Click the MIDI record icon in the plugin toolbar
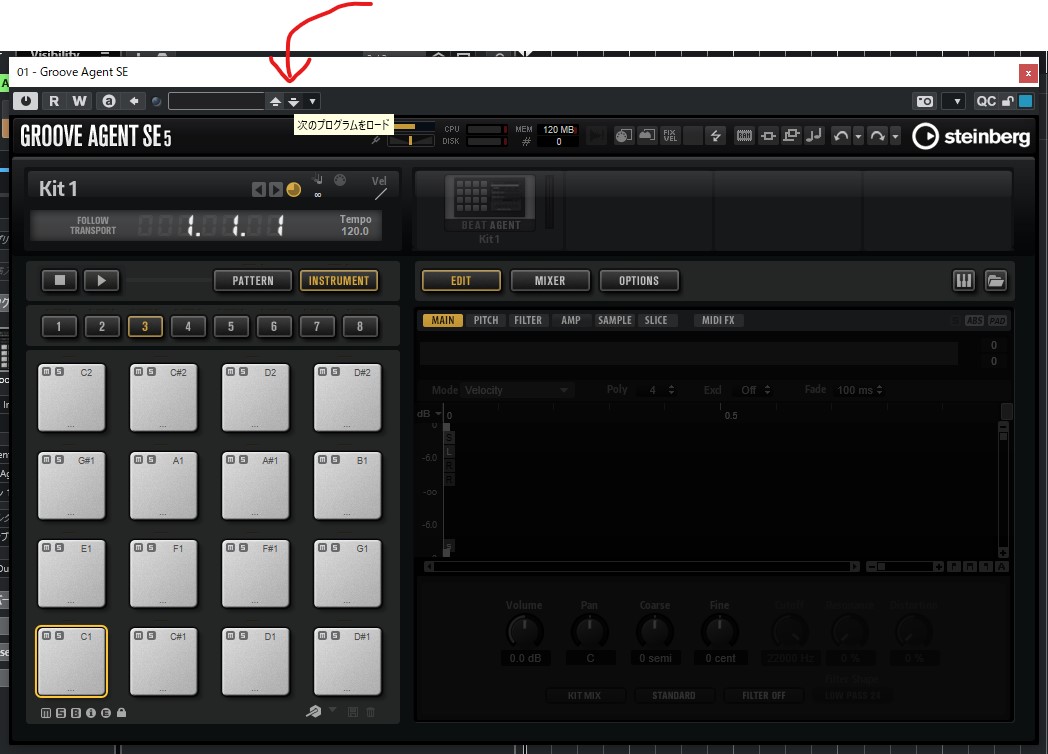This screenshot has height=754, width=1048. pos(623,136)
